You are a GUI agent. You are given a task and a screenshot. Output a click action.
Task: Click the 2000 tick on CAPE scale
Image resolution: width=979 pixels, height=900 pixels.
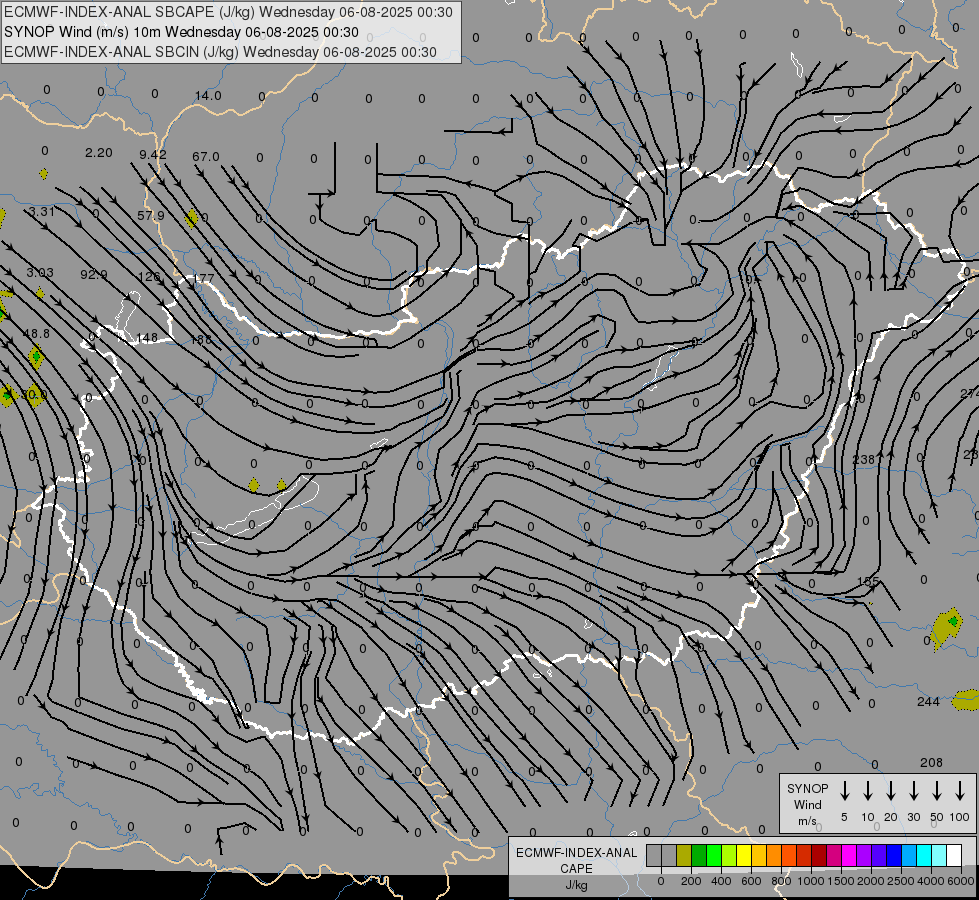pos(871,881)
